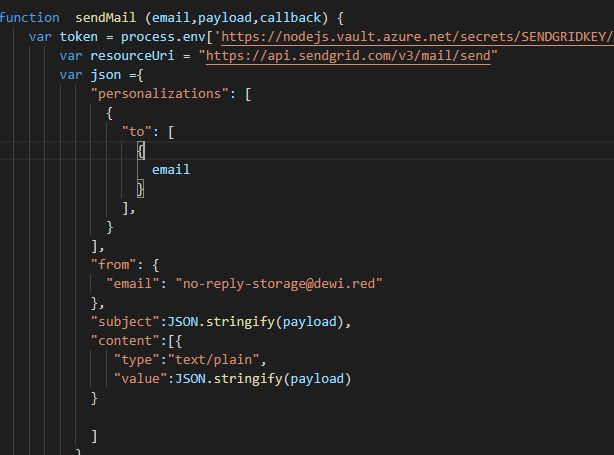The width and height of the screenshot is (614, 455).
Task: Click the no-reply-storage@dewi.red string
Action: [x=279, y=283]
